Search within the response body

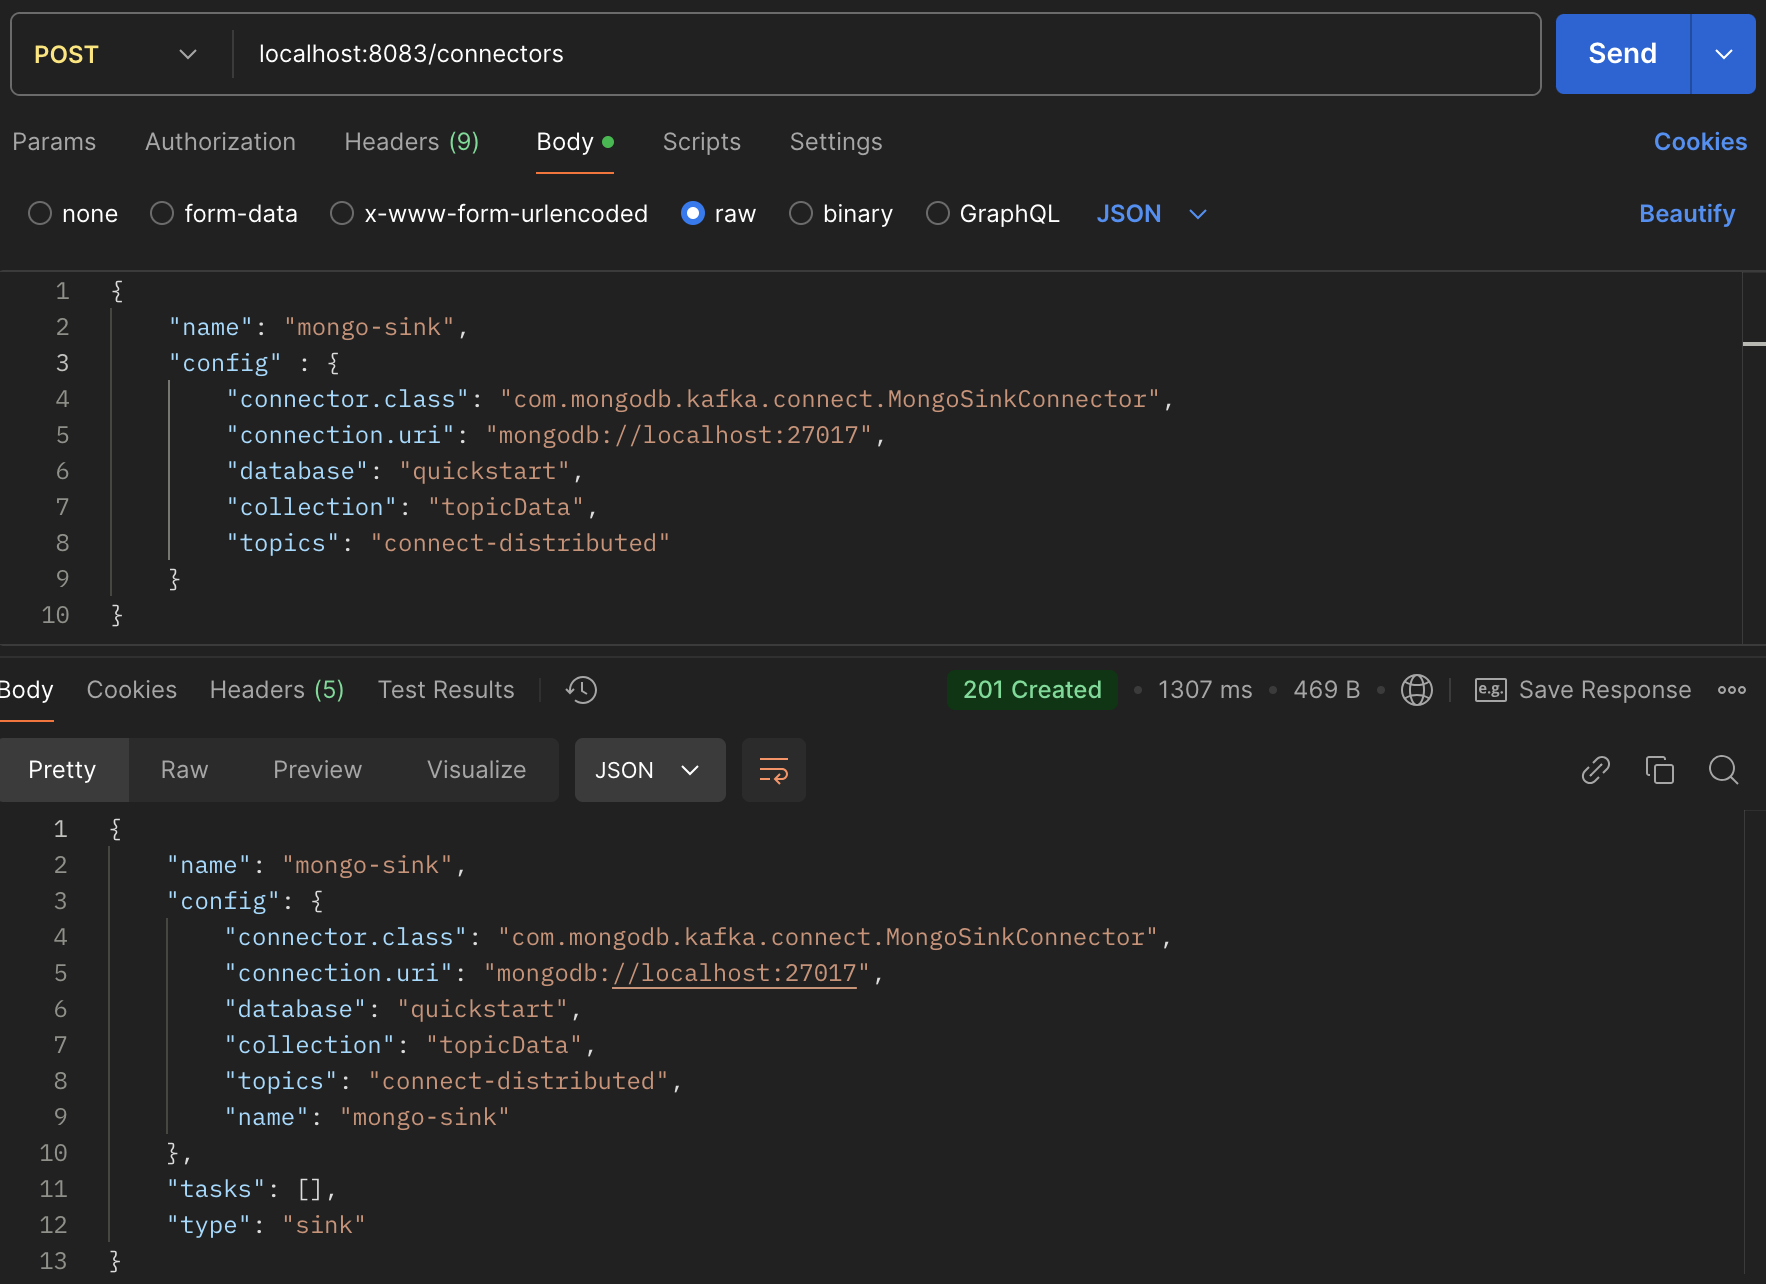point(1724,770)
